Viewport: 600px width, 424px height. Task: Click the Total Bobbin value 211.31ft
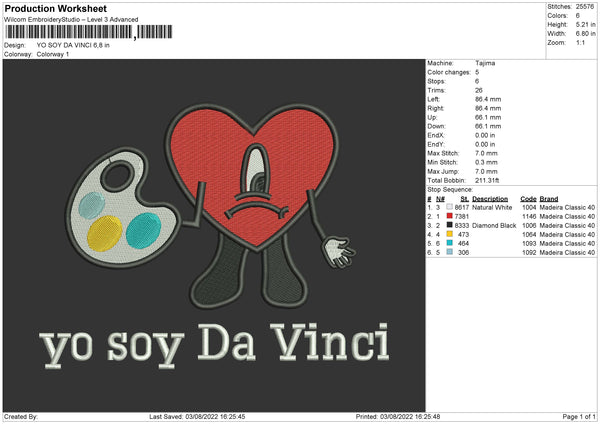pyautogui.click(x=487, y=180)
